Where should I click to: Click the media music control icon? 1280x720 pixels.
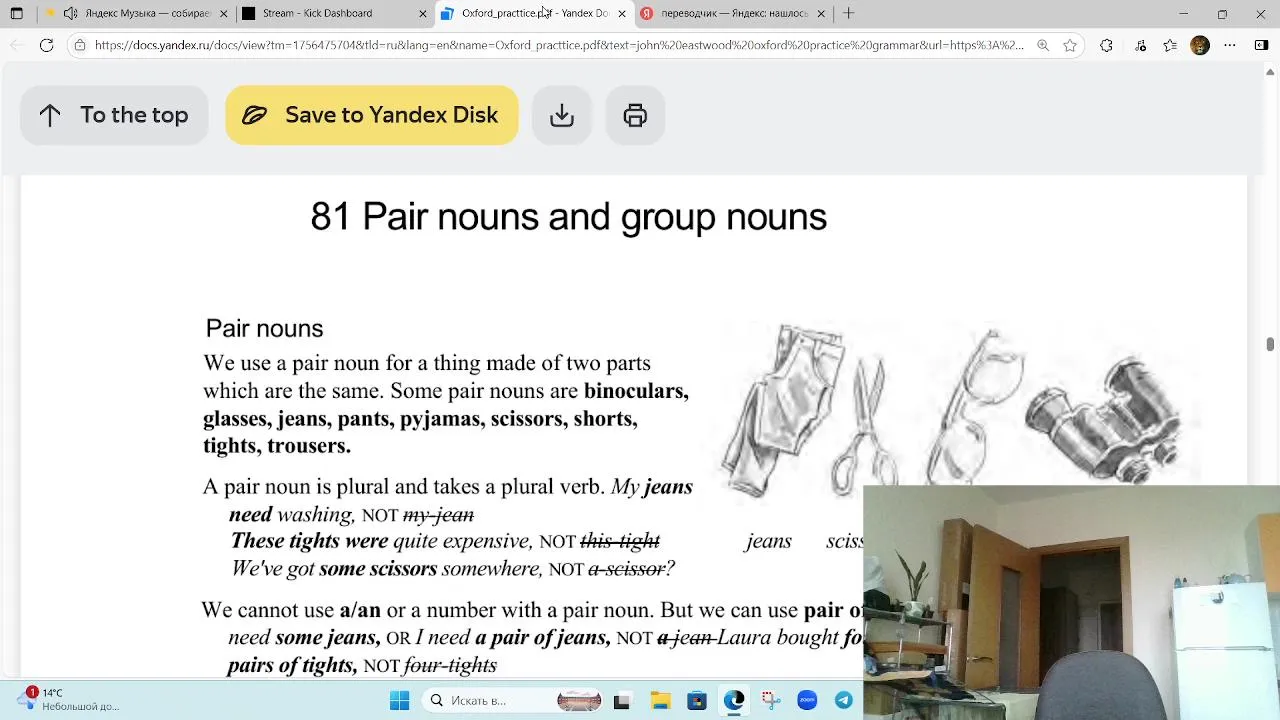click(1141, 45)
